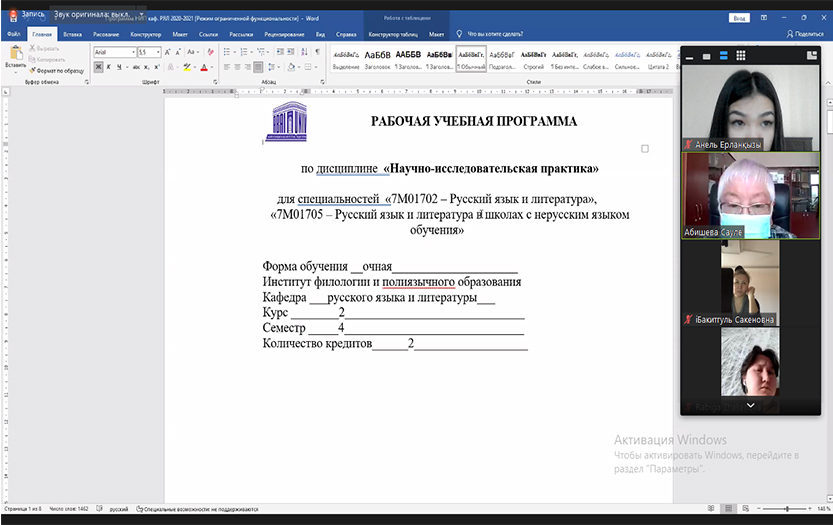
Task: Click the Поделиться share button
Action: [806, 34]
